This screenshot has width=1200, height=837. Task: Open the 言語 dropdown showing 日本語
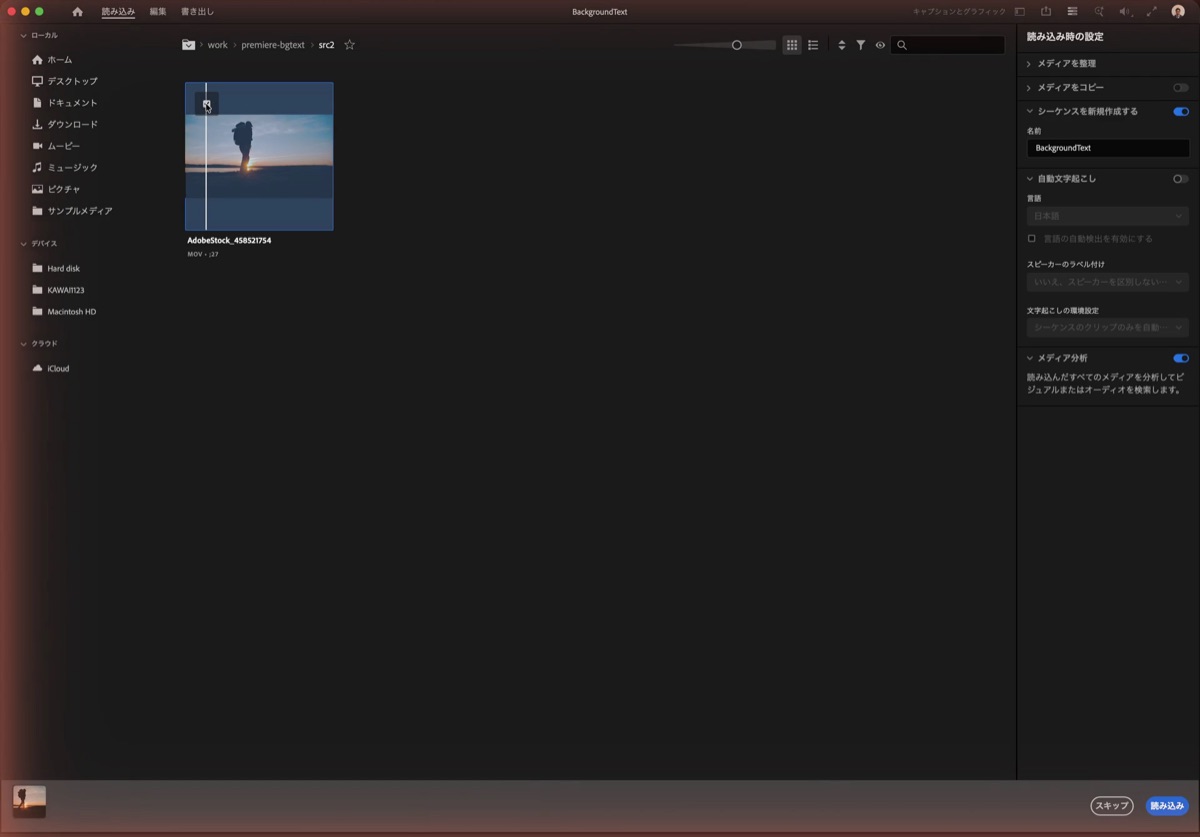[1108, 216]
